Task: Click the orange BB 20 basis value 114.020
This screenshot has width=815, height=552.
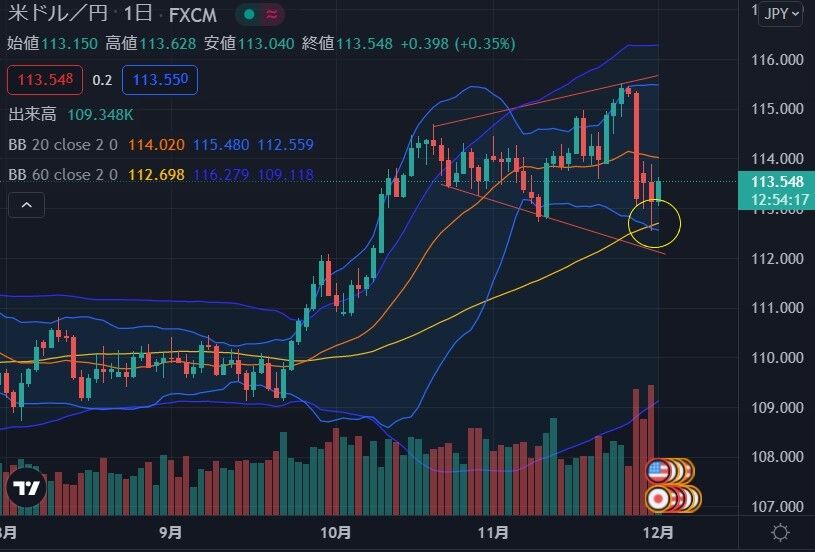Action: 156,144
